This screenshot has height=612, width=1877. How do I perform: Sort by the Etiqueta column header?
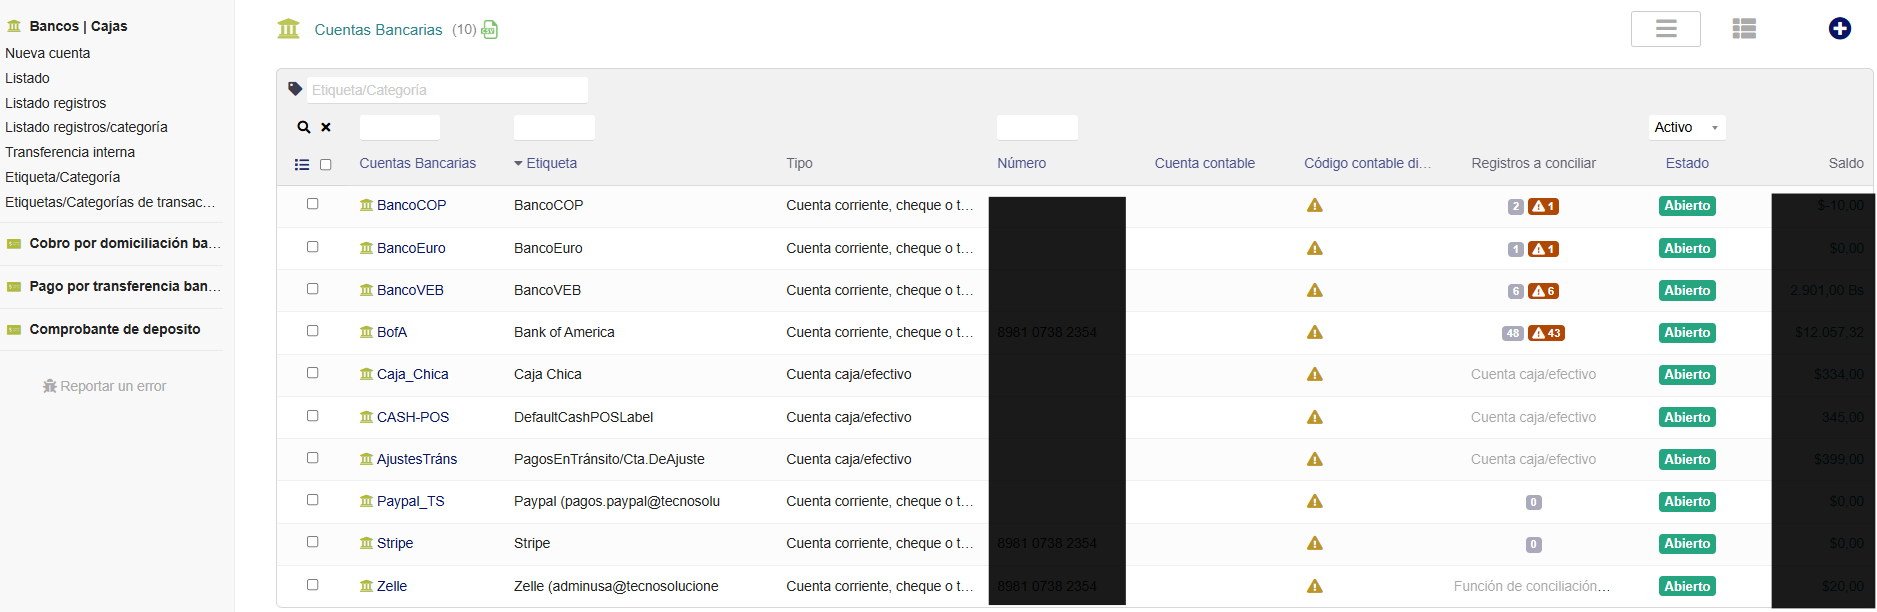point(551,163)
